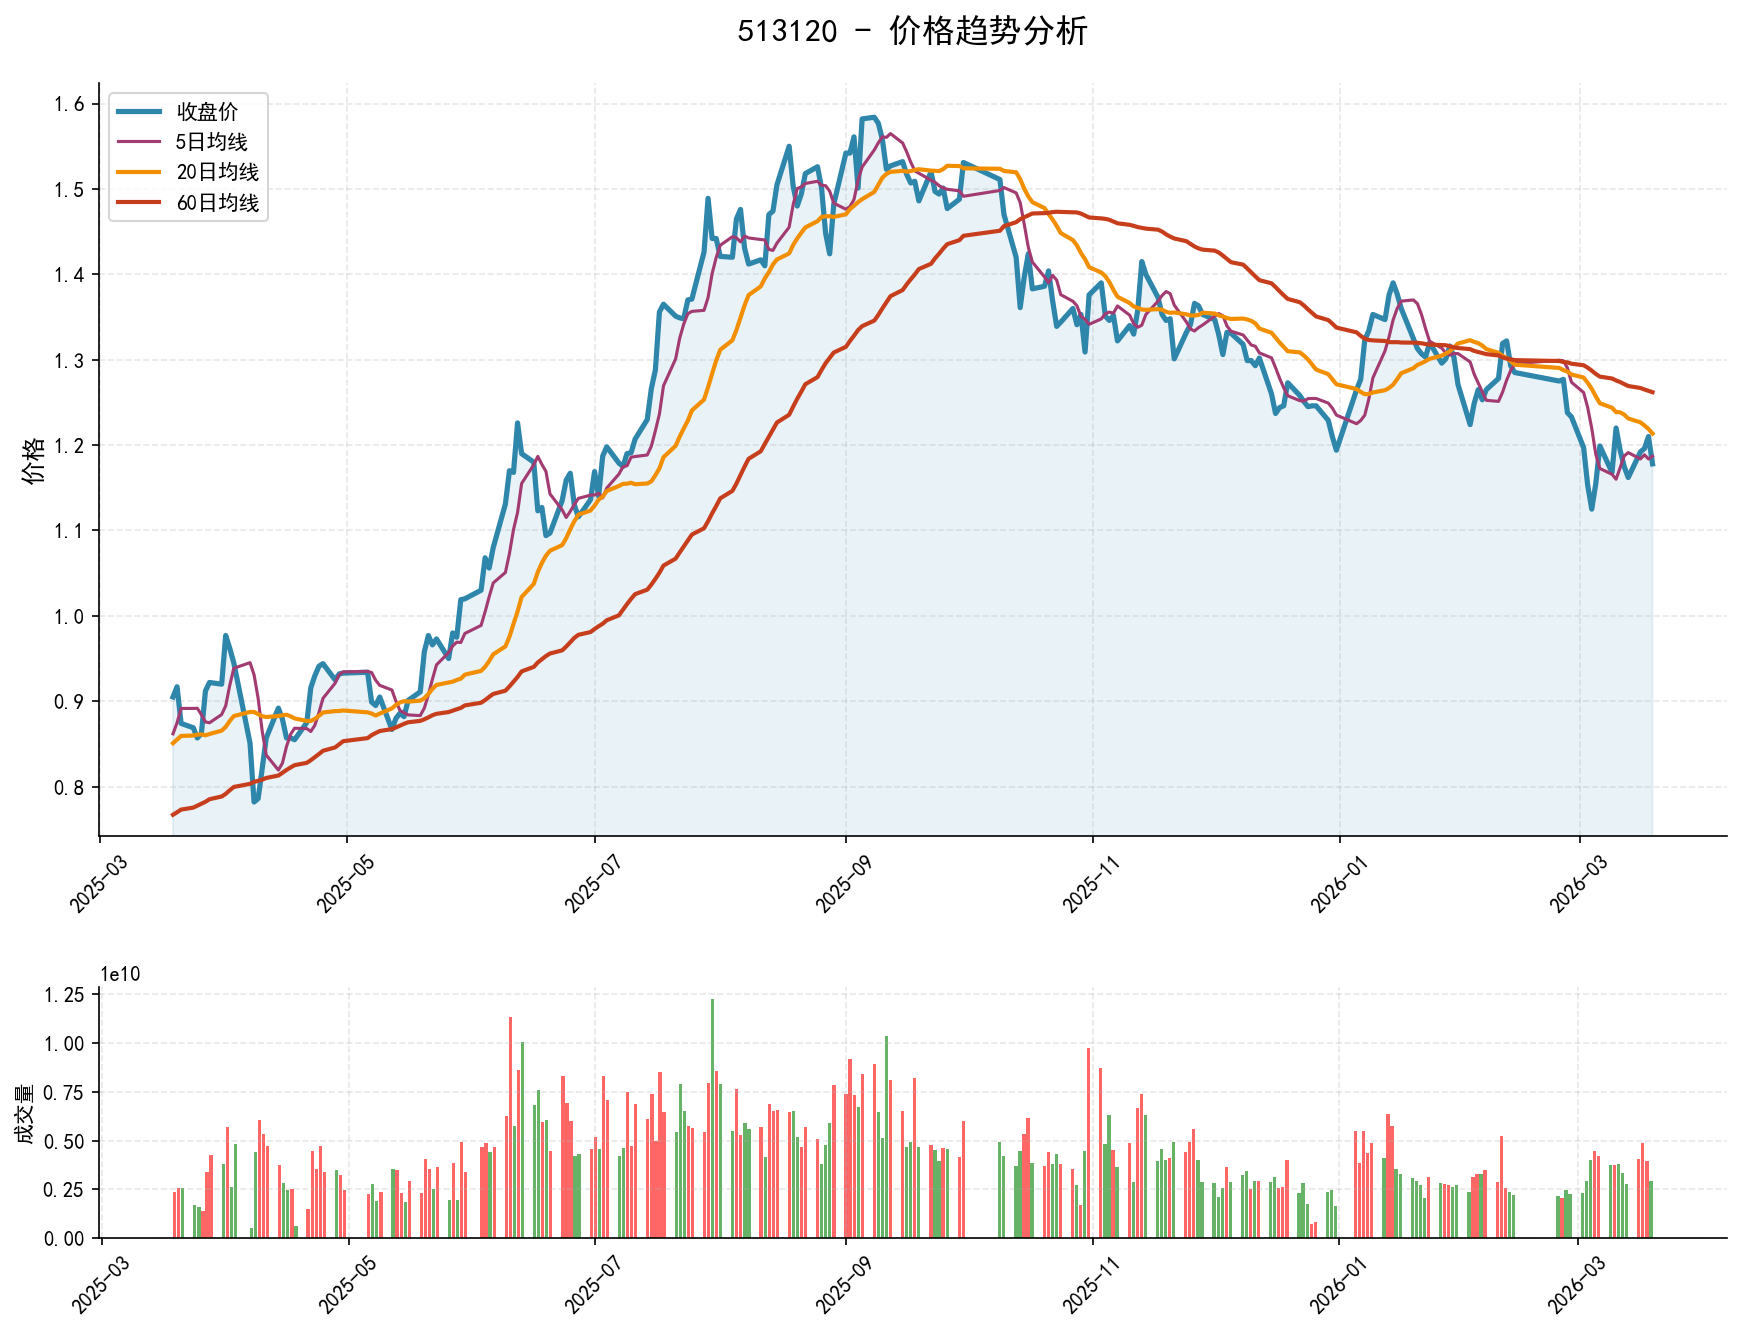
Task: Select the 60日均线 legend text
Action: (217, 204)
